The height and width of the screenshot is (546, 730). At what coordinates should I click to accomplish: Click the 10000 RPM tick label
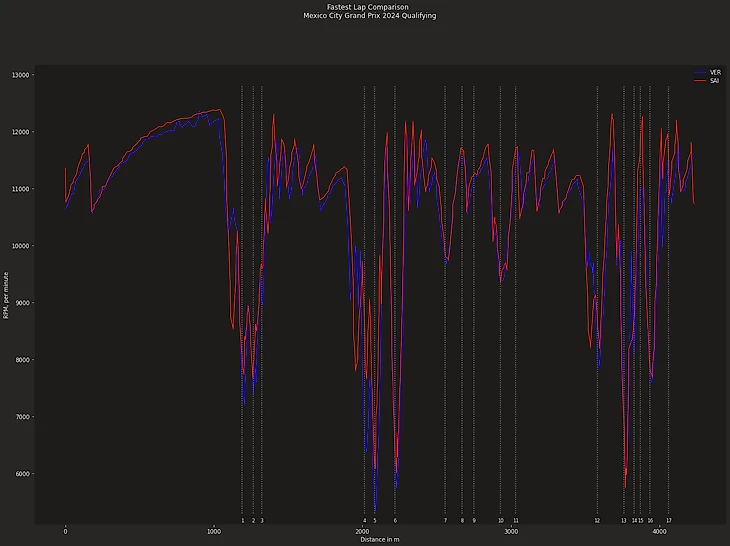pos(20,246)
